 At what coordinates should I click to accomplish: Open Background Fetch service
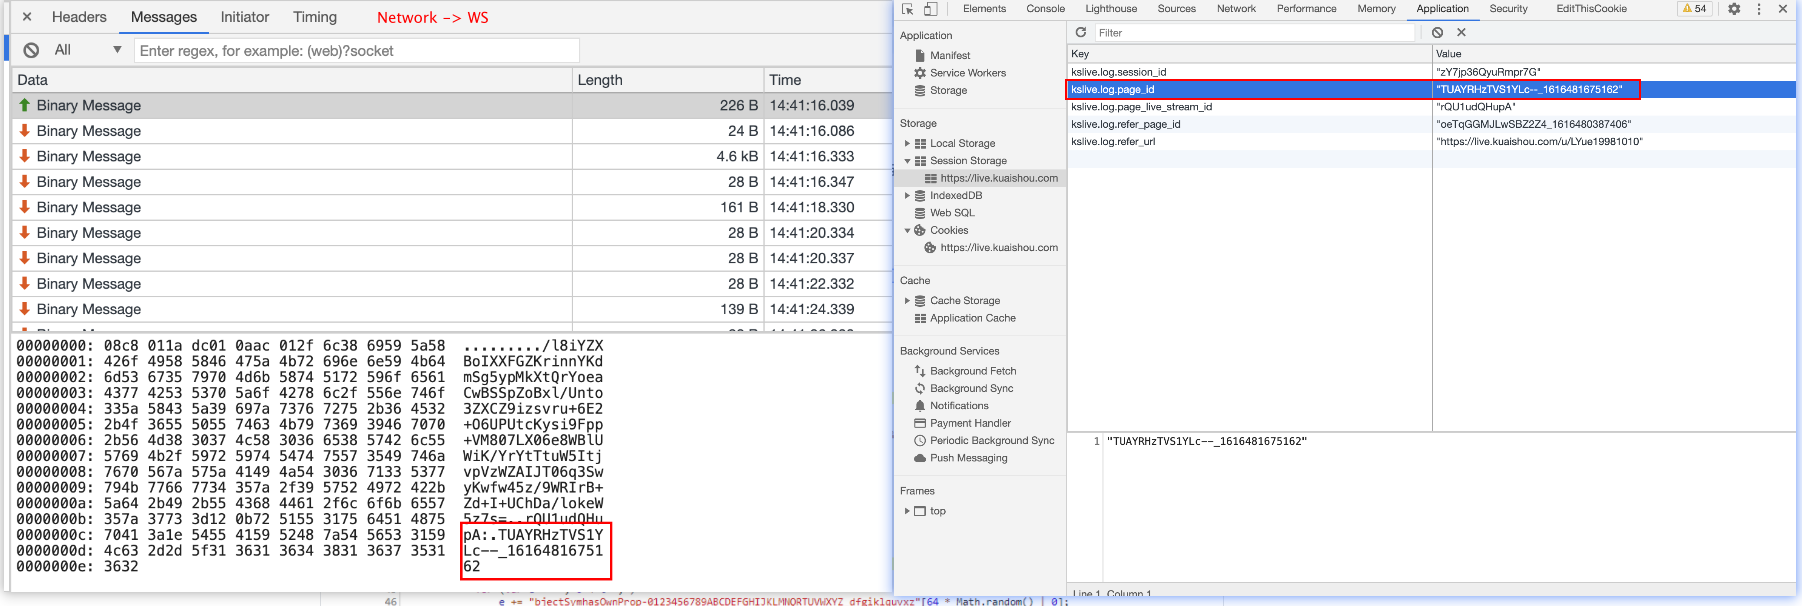973,371
